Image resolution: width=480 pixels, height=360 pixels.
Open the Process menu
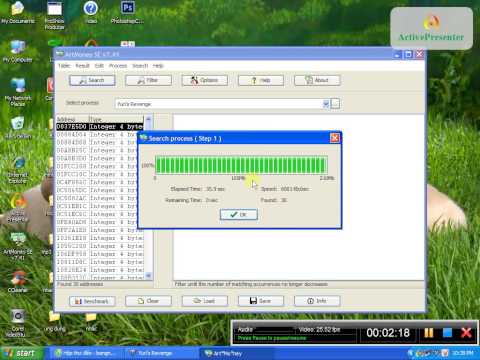tap(118, 66)
